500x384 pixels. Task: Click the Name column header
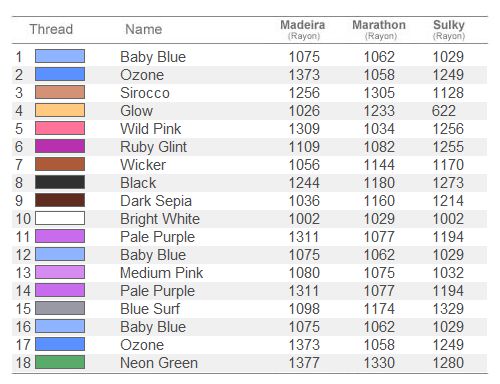point(144,29)
